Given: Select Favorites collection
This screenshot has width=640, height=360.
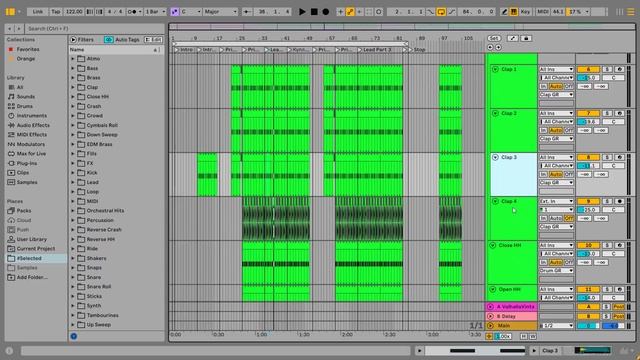Looking at the screenshot, I should point(28,49).
